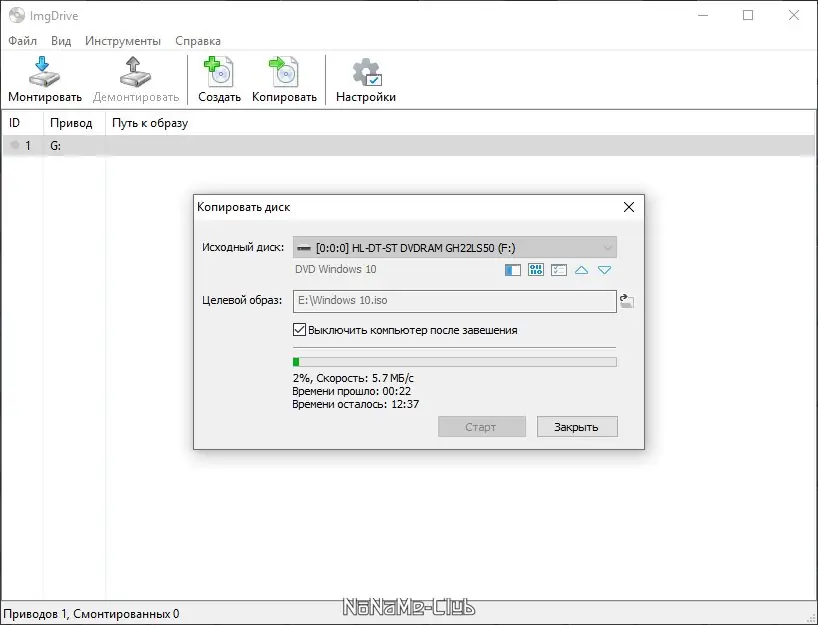The height and width of the screenshot is (625, 818).
Task: Open the Справка menu
Action: [x=198, y=41]
